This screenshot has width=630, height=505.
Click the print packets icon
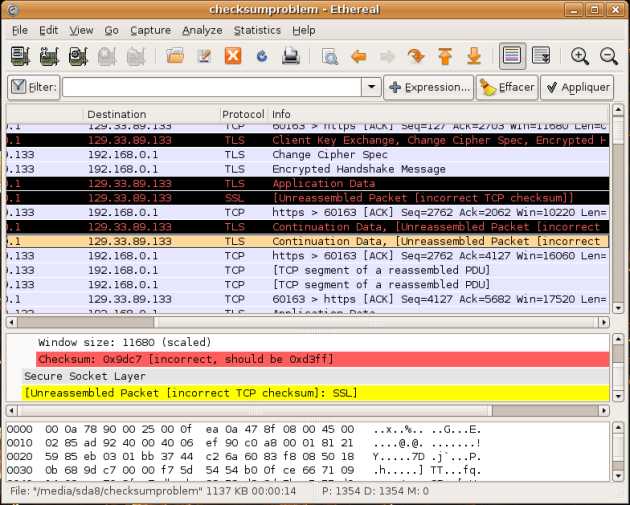click(x=290, y=56)
